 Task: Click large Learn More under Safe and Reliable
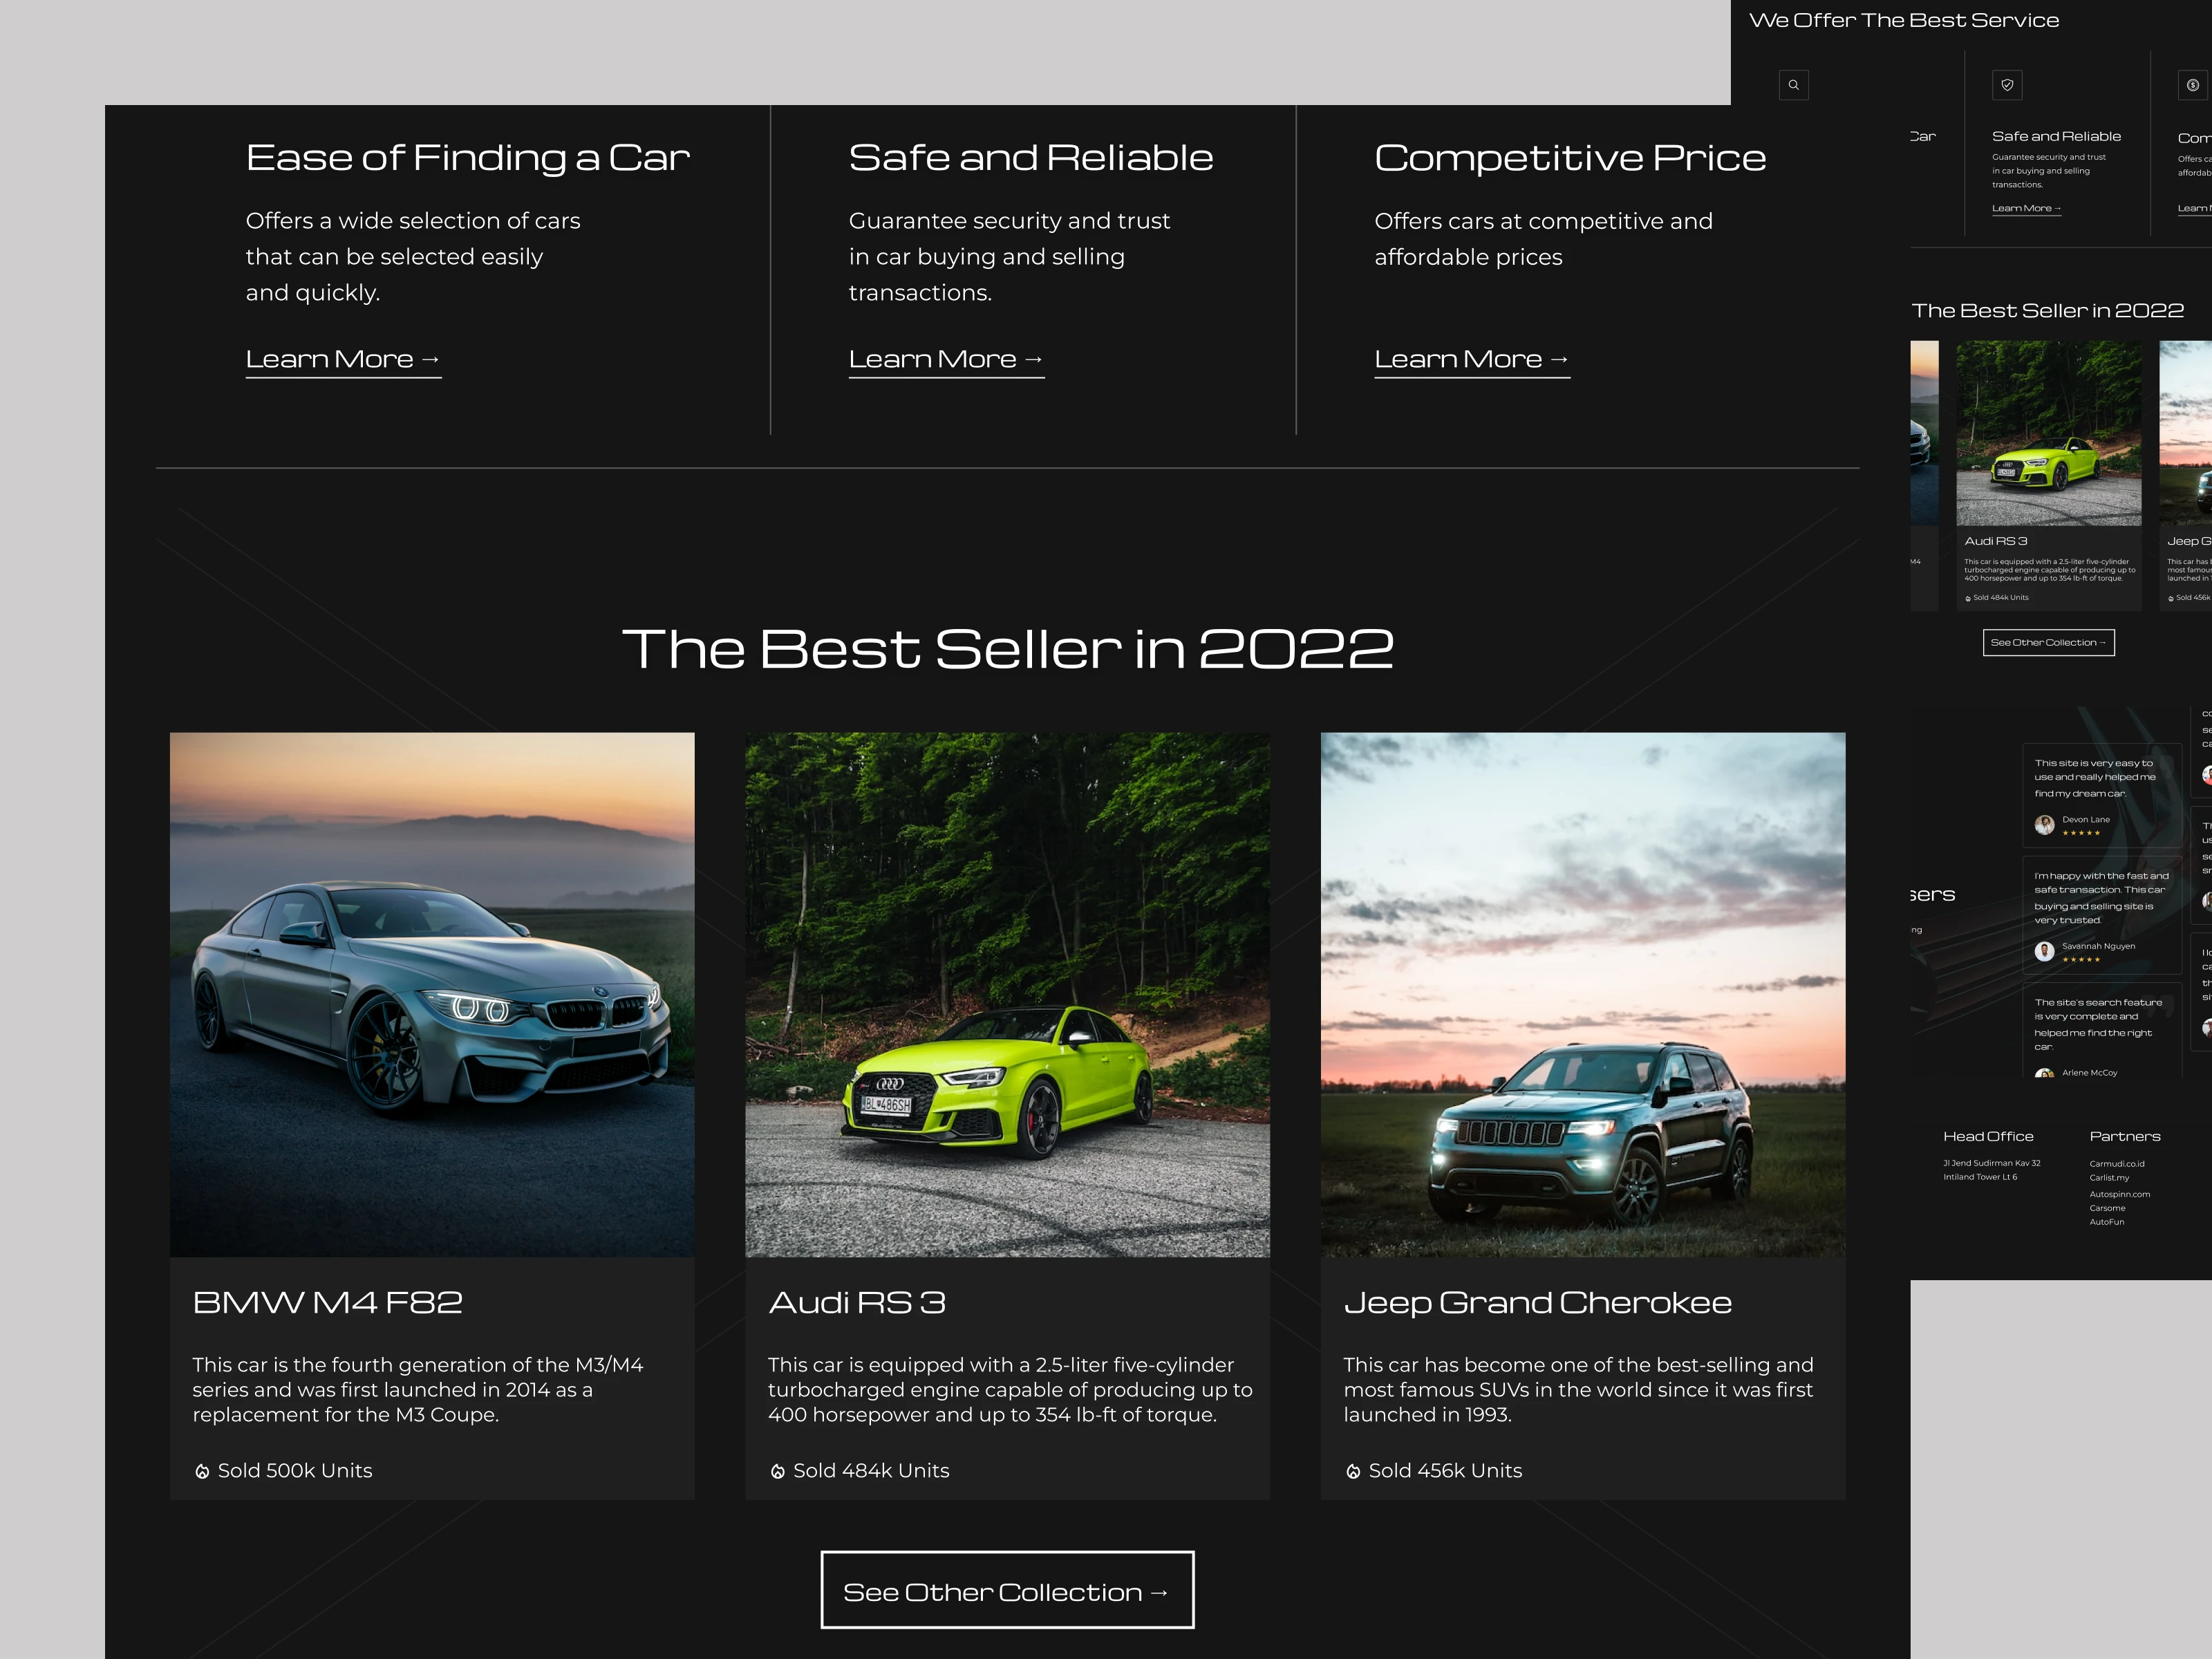946,359
